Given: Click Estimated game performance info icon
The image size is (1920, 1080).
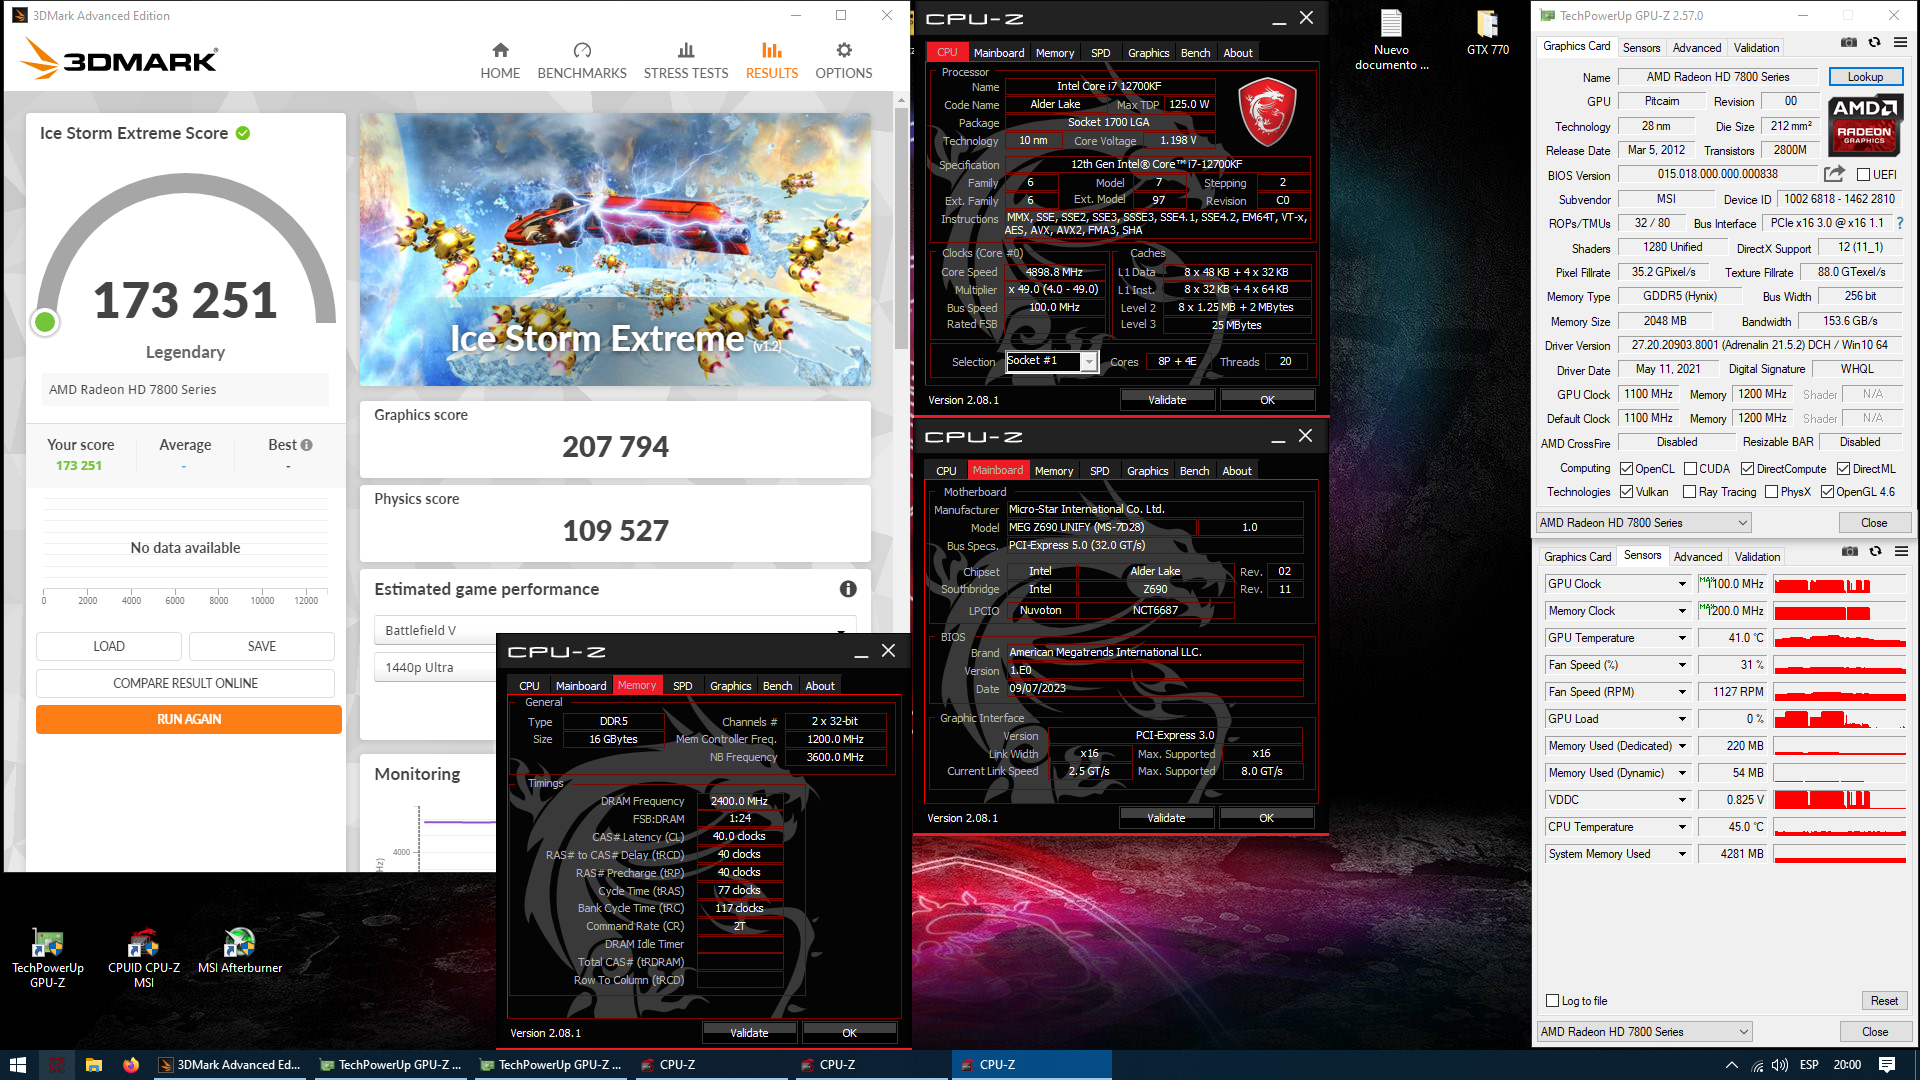Looking at the screenshot, I should [x=848, y=589].
